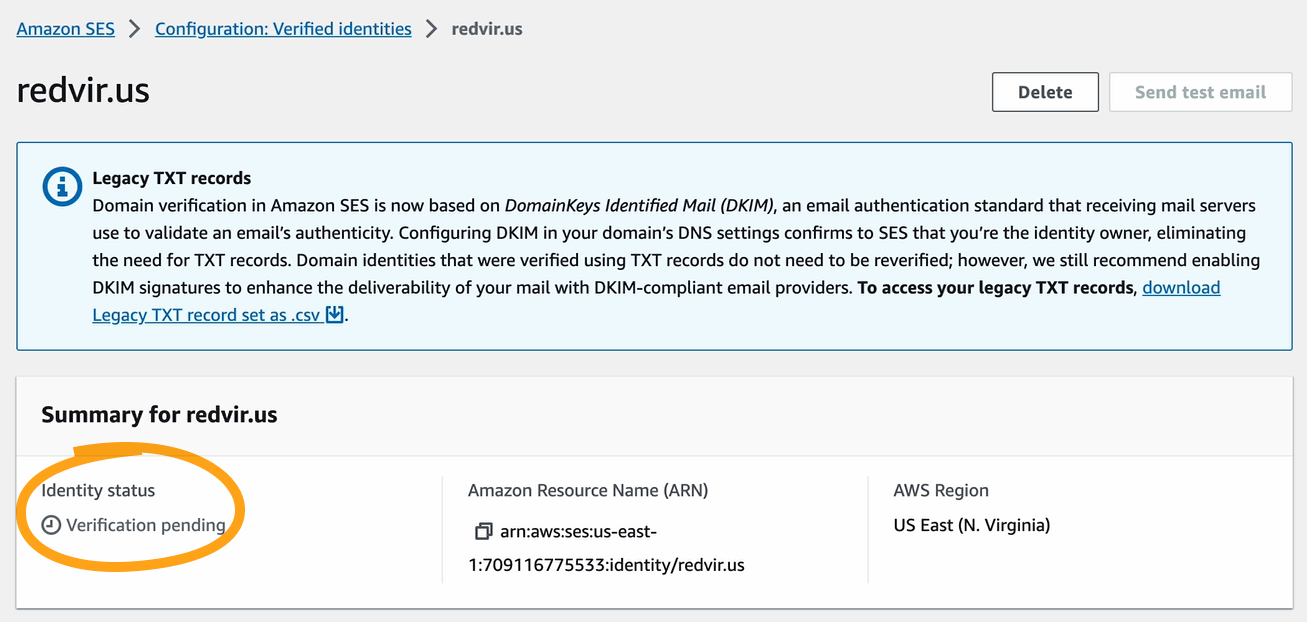This screenshot has height=622, width=1307.
Task: Open the Amazon SES breadcrumb link
Action: click(x=65, y=29)
